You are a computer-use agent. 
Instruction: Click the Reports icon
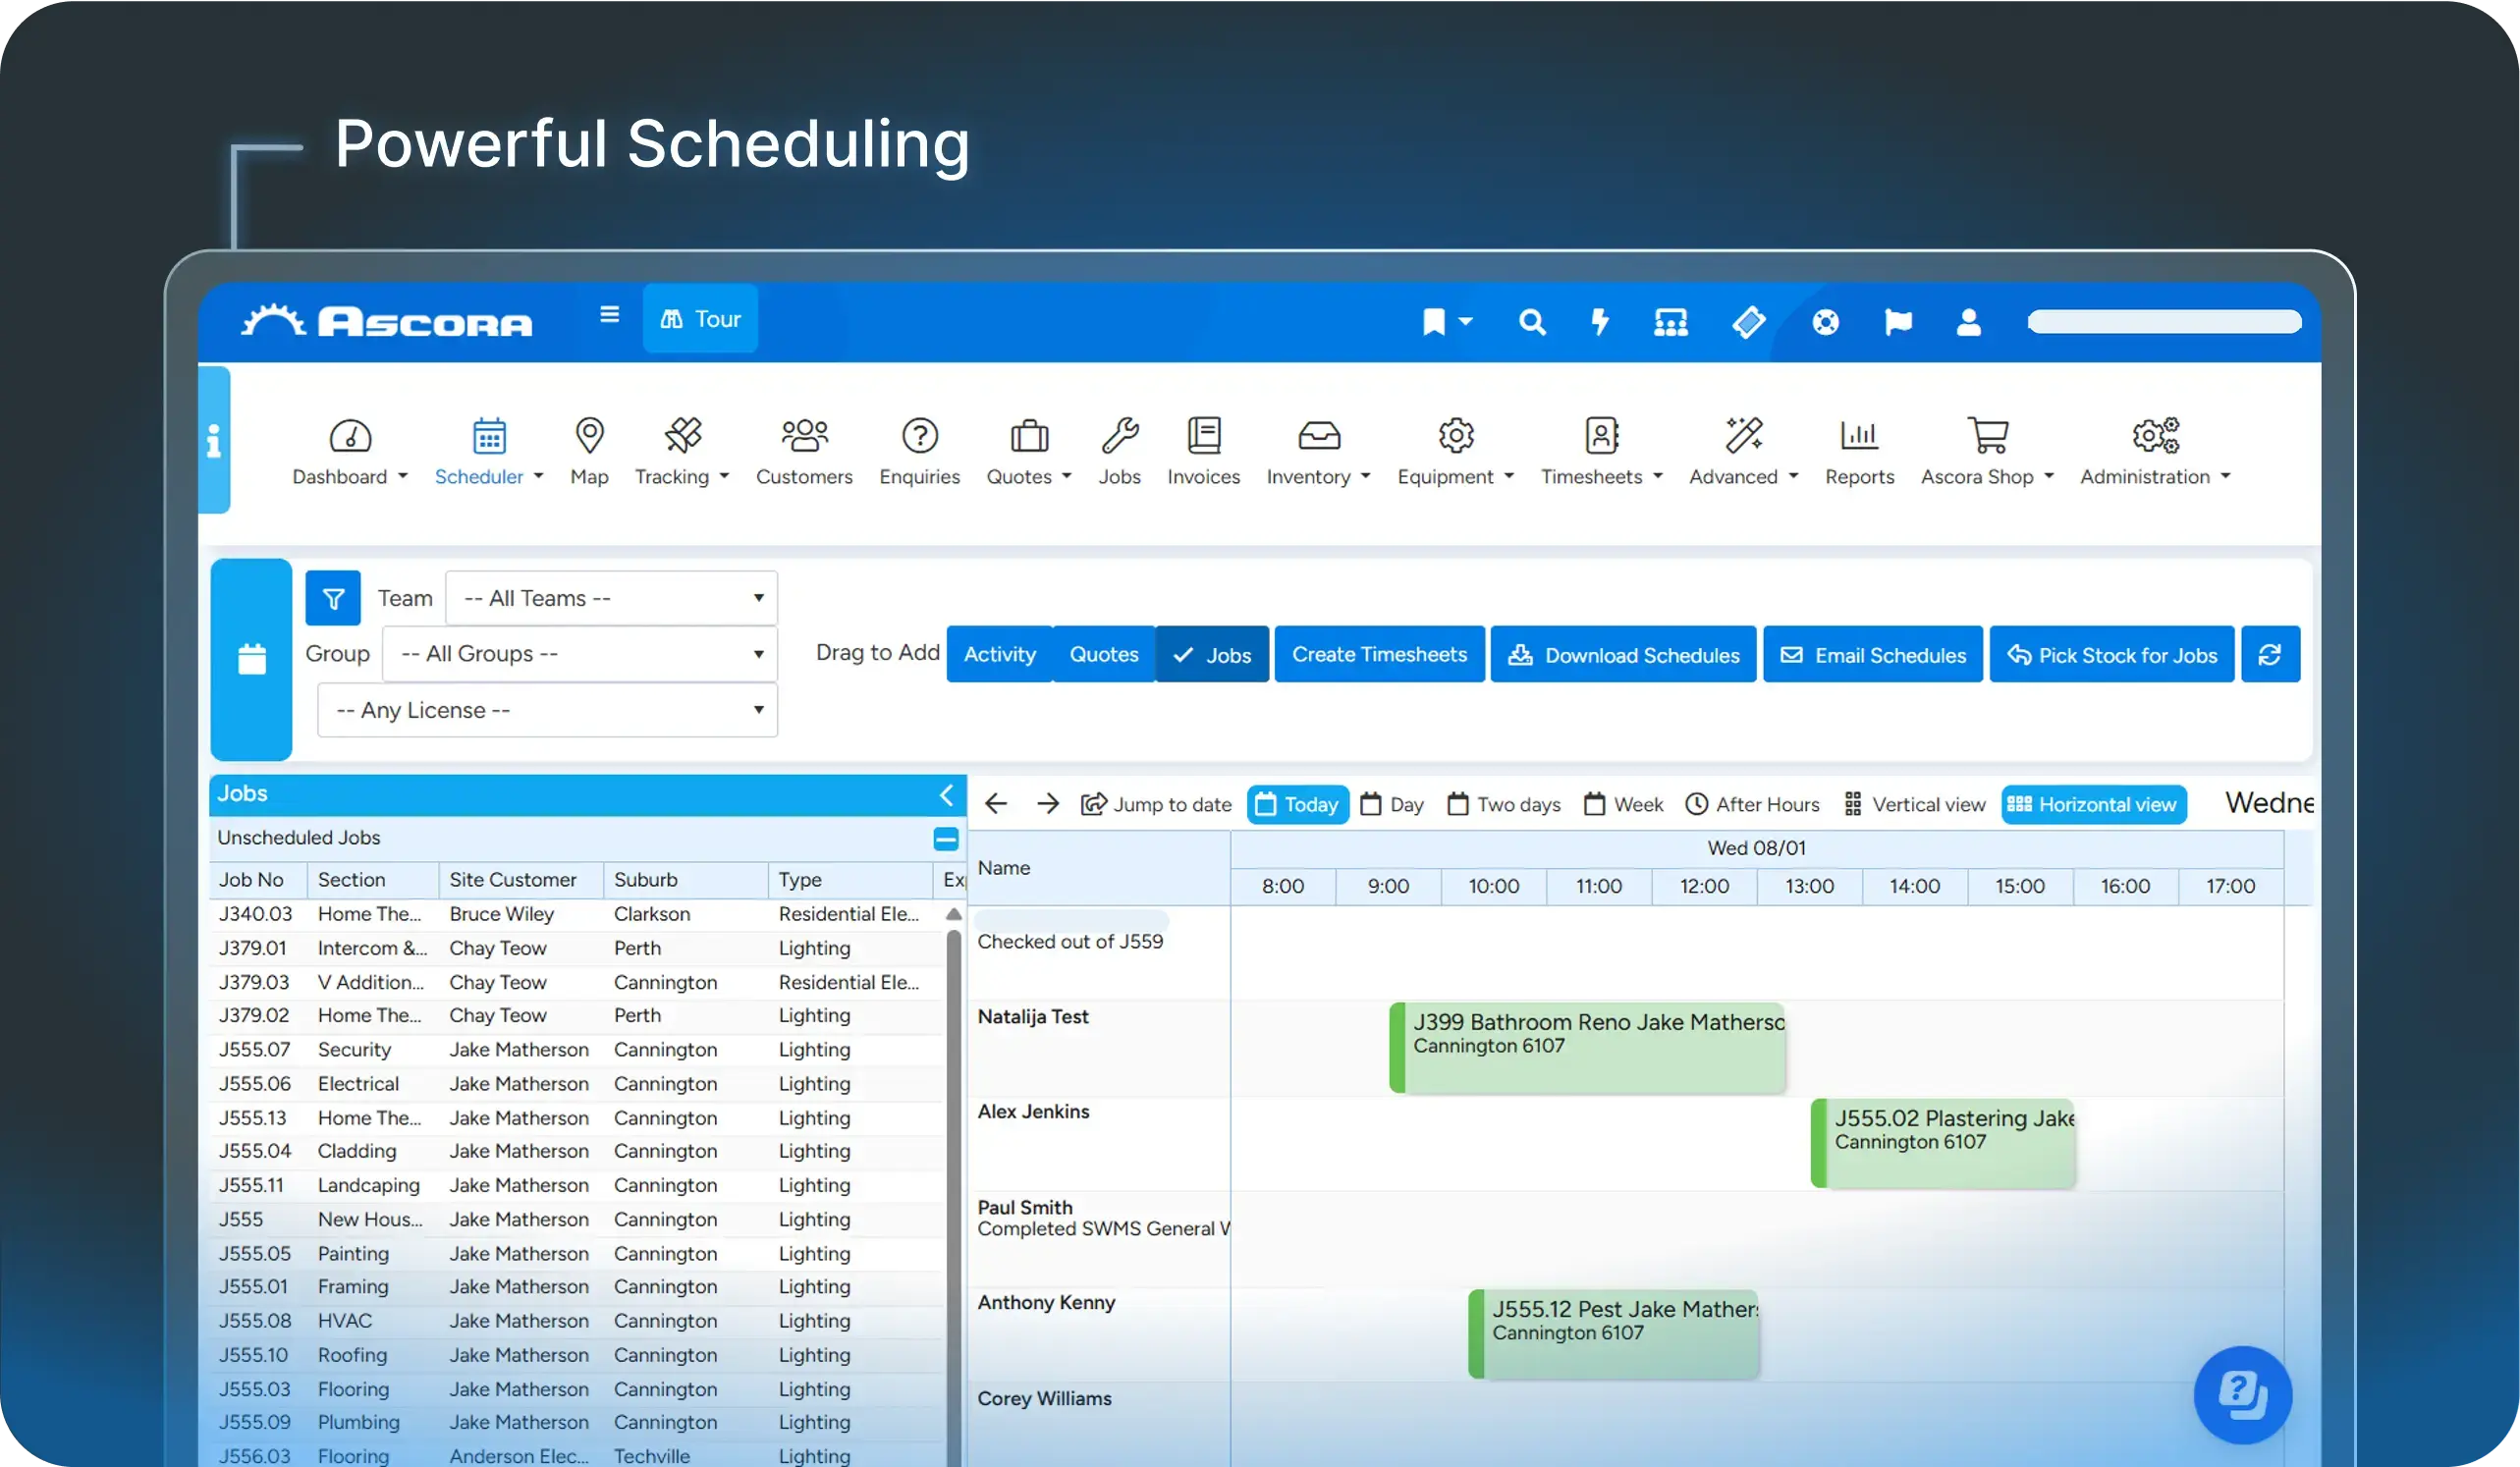[x=1858, y=452]
